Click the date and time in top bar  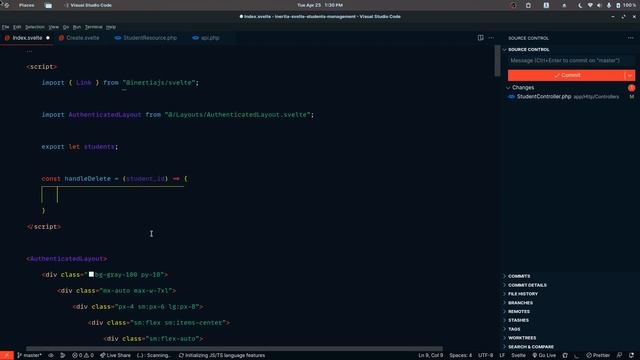[320, 5]
